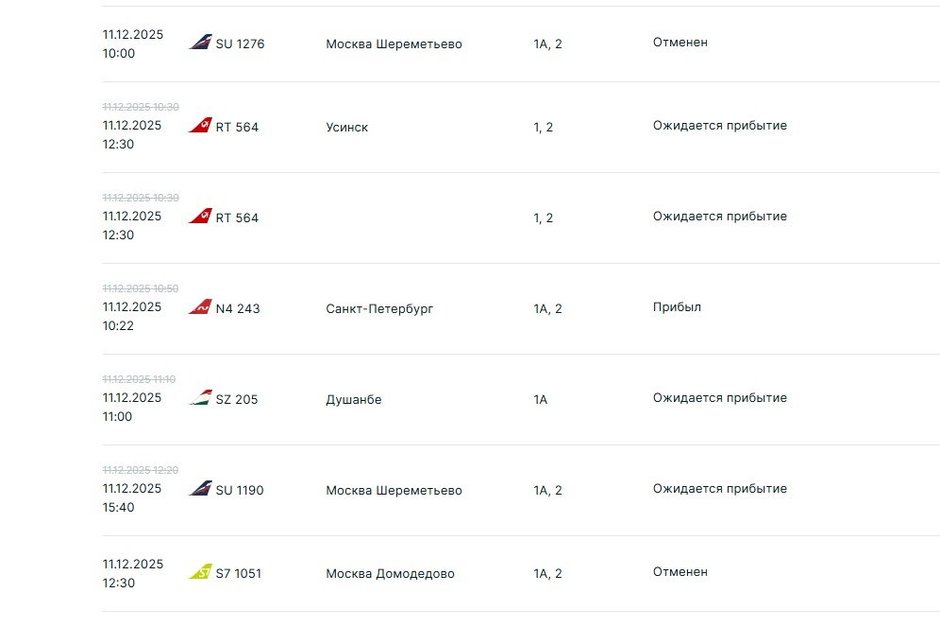The image size is (940, 627).
Task: Select the Санкт-Петербург origin text
Action: (x=379, y=309)
